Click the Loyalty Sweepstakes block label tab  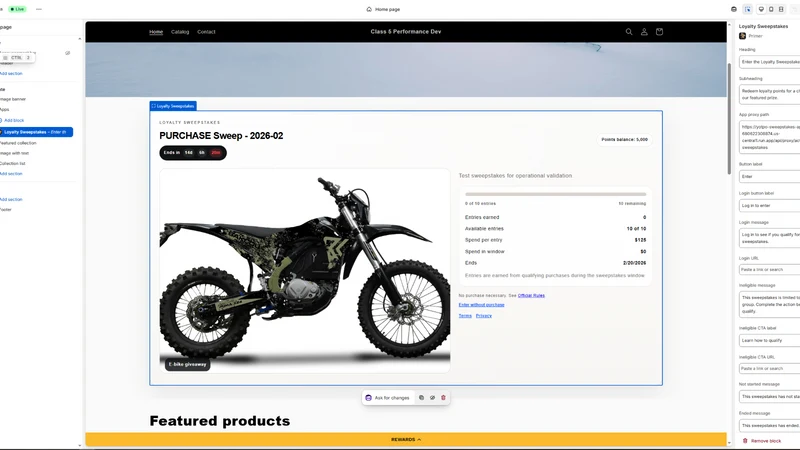(173, 106)
